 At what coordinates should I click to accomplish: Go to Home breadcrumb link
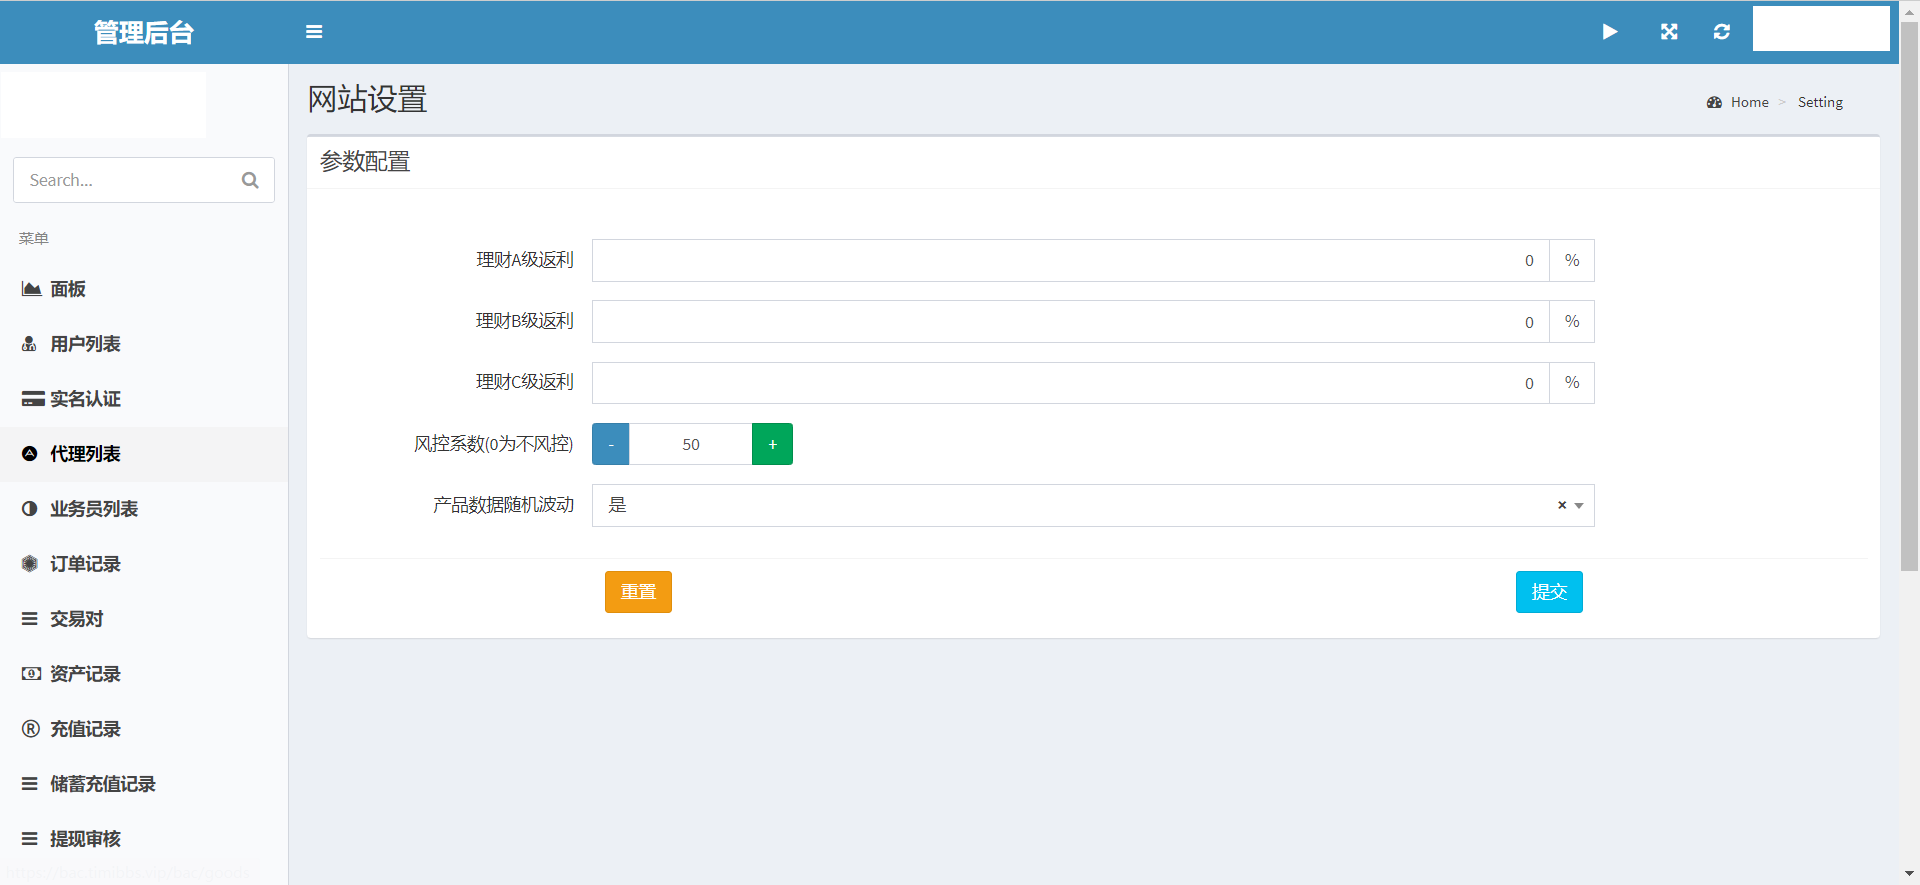pyautogui.click(x=1749, y=102)
